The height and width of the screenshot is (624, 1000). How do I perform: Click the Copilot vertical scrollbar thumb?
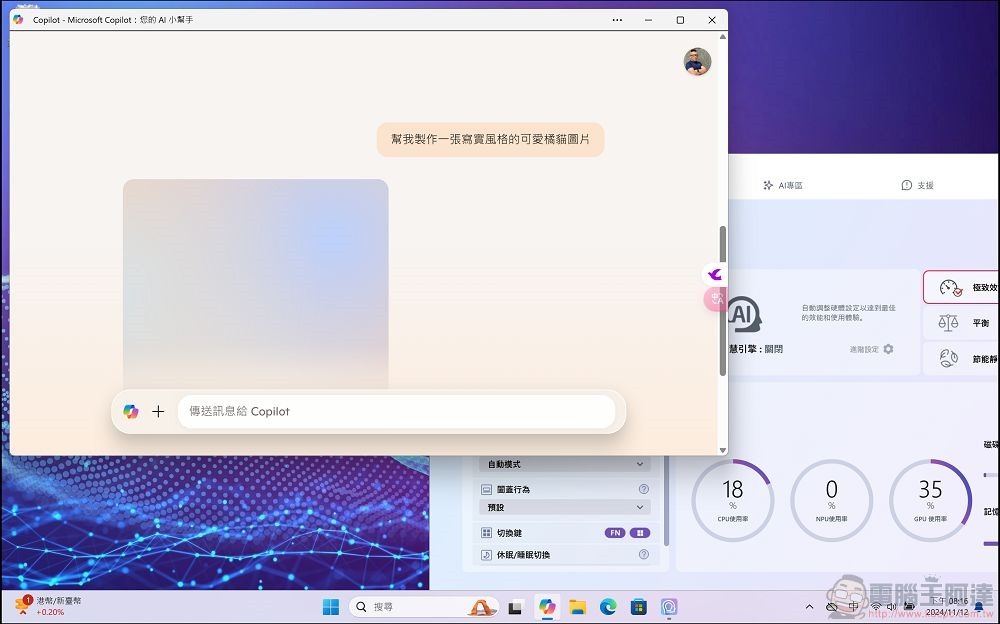tap(722, 300)
